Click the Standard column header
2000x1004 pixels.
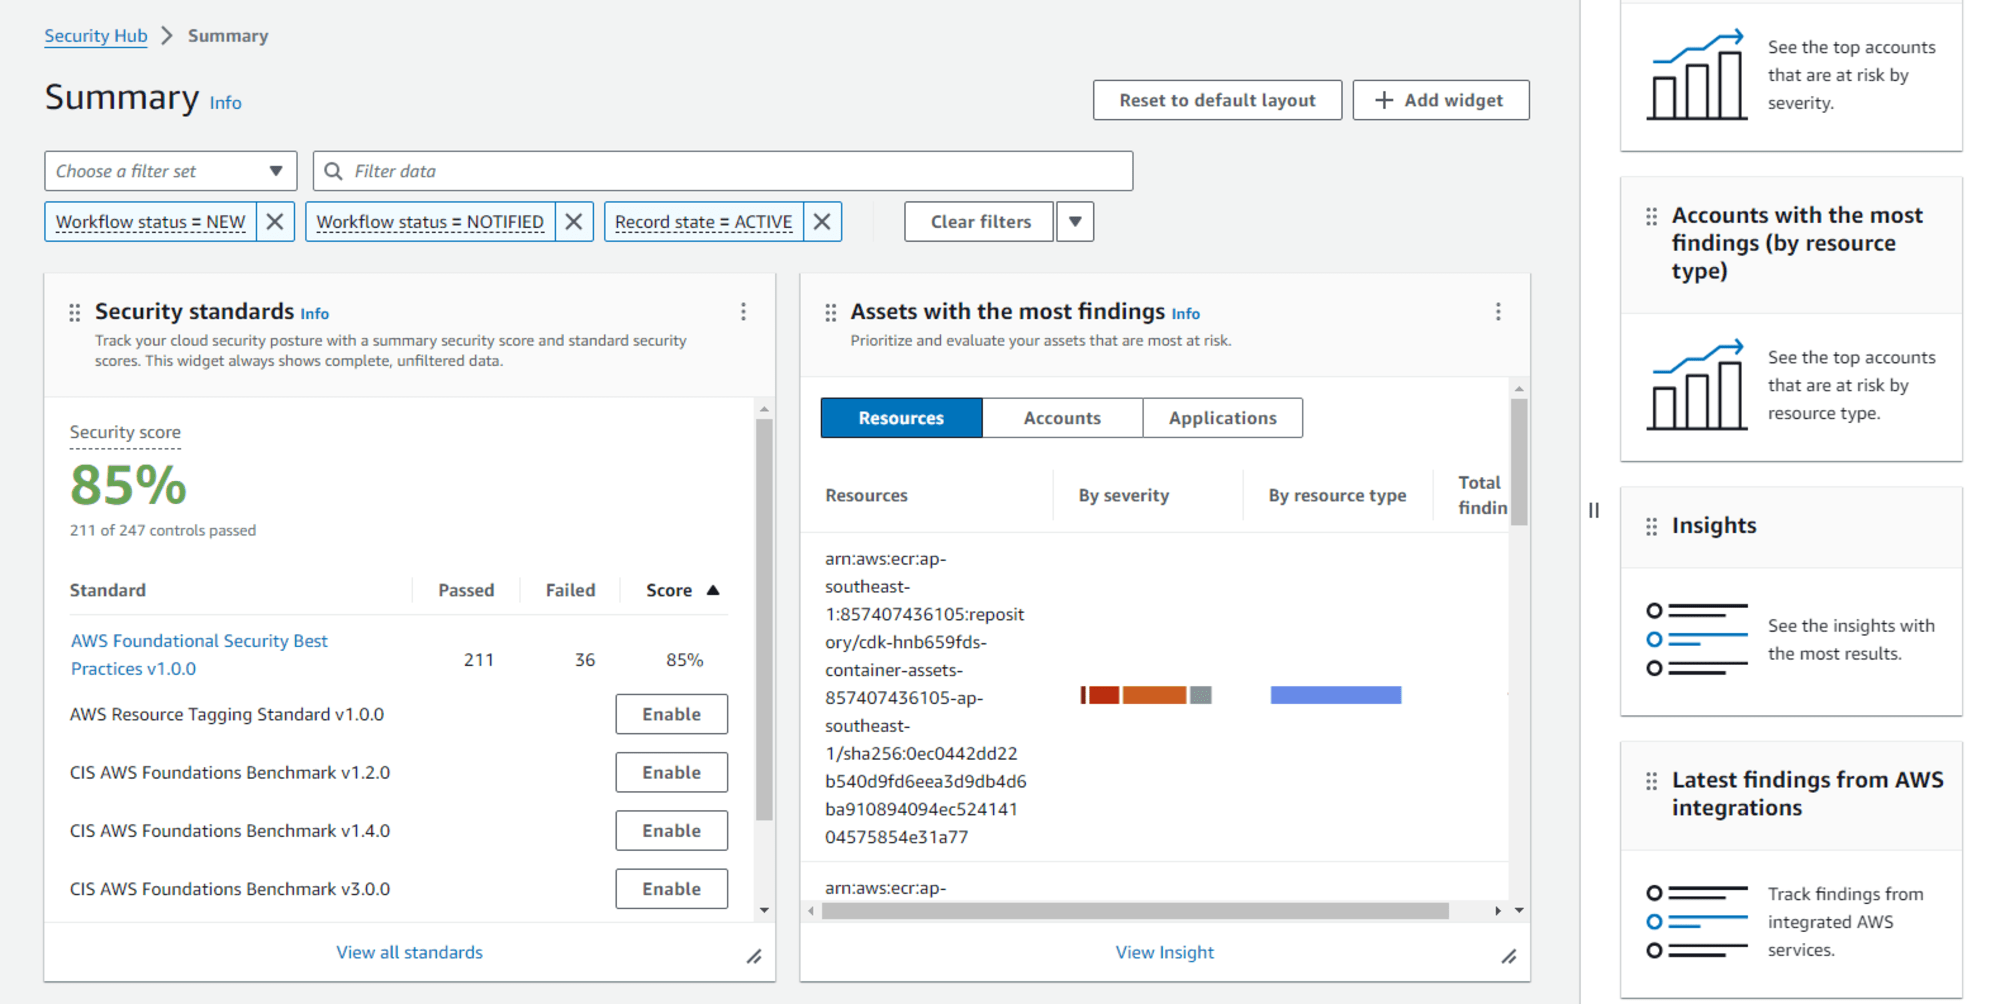coord(108,591)
